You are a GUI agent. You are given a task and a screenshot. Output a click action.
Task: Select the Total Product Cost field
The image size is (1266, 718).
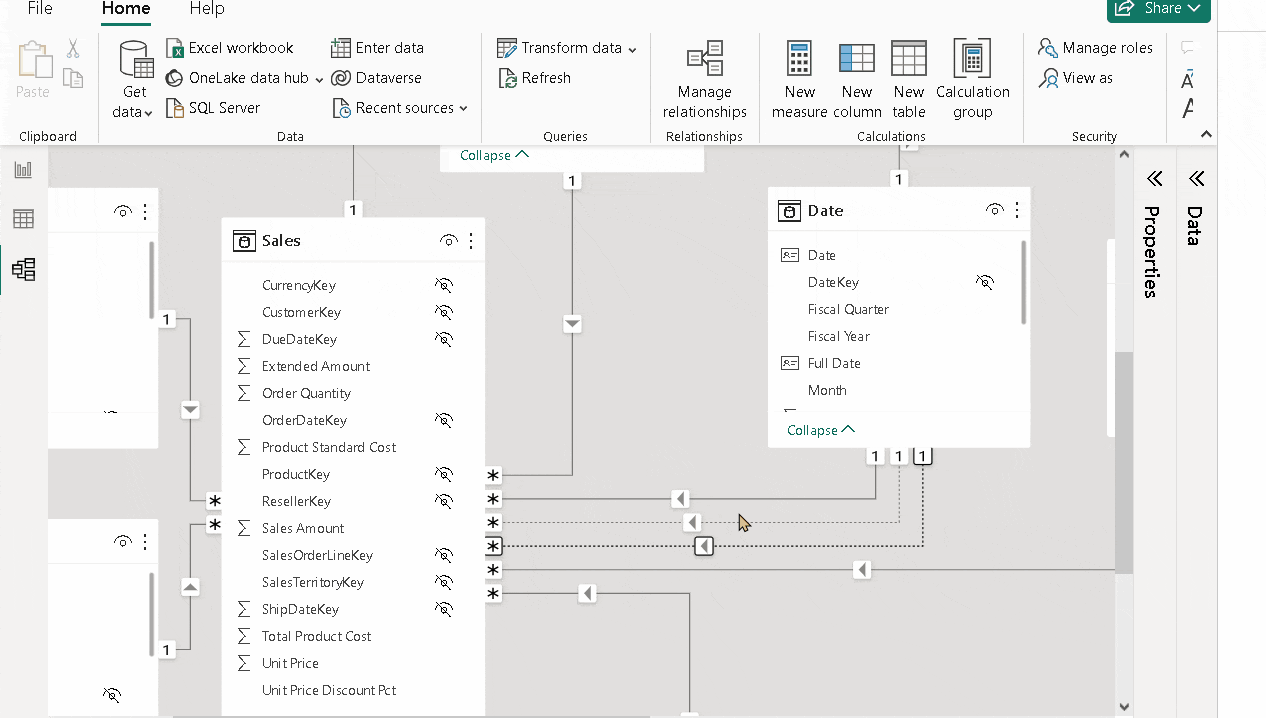click(x=316, y=636)
